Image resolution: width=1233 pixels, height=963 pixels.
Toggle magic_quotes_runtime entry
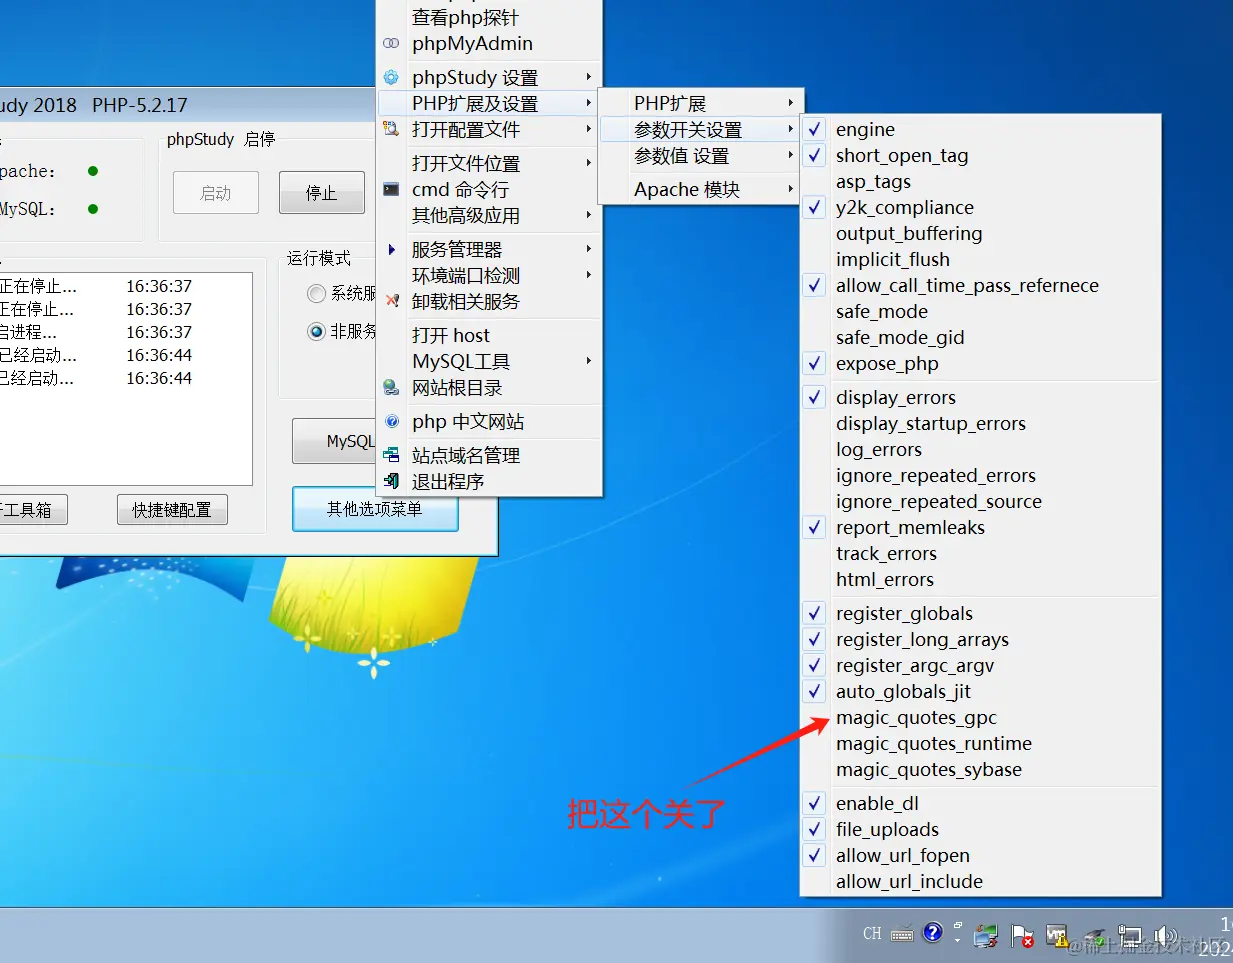pos(981,743)
